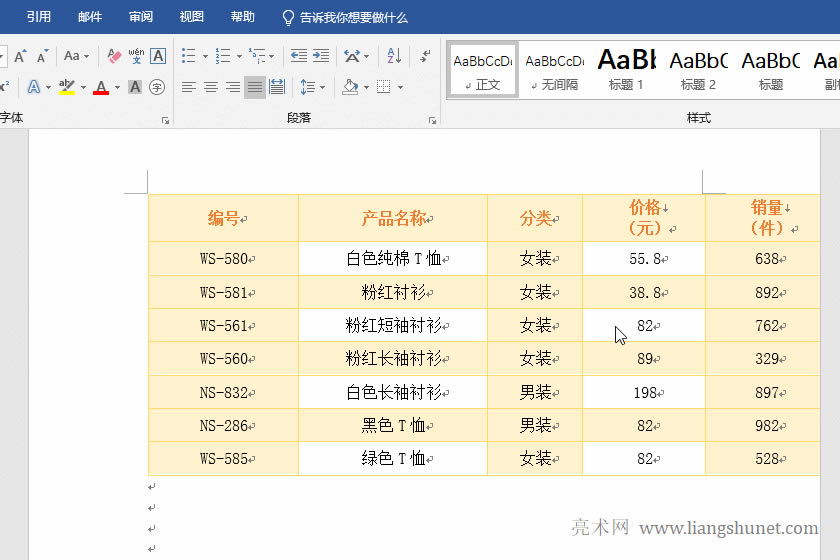This screenshot has height=560, width=840.
Task: Click the clear formatting eraser icon
Action: 113,56
